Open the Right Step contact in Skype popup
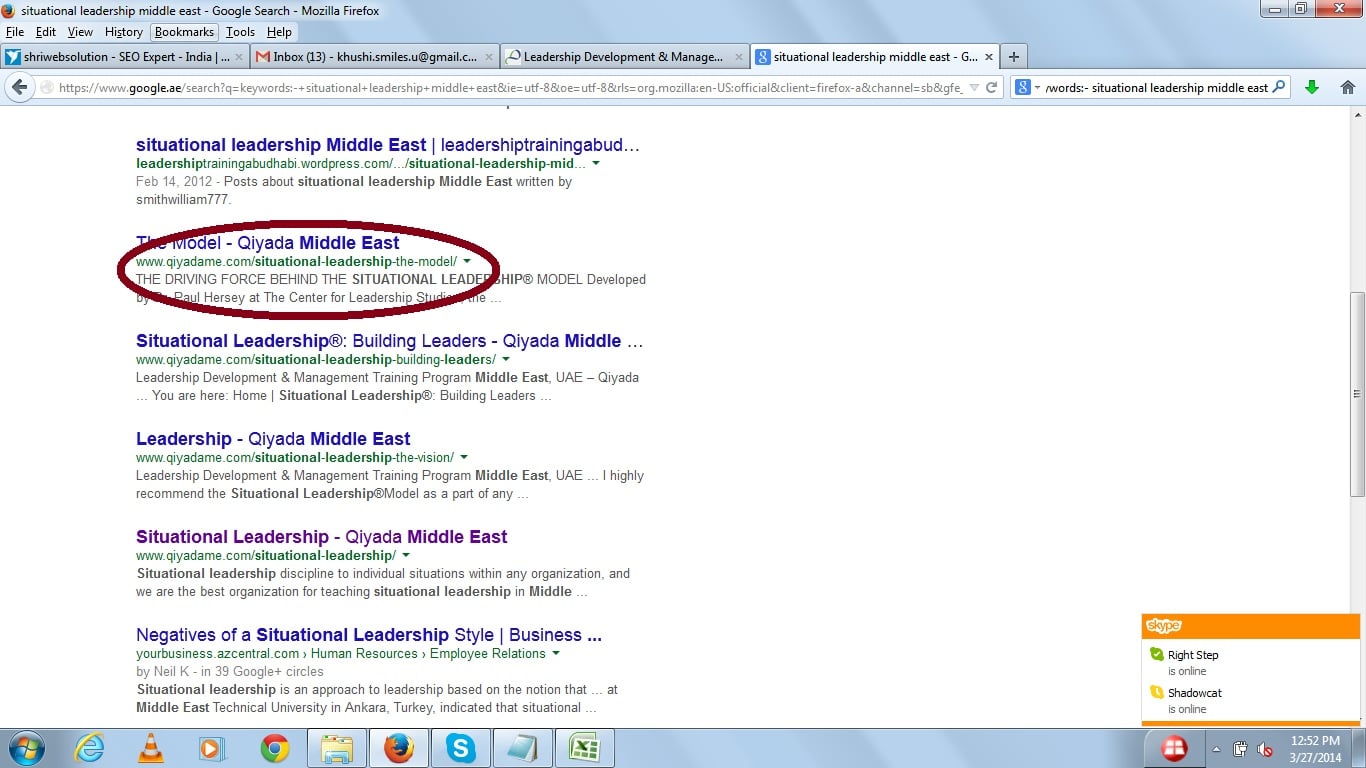This screenshot has width=1366, height=768. [x=1193, y=655]
